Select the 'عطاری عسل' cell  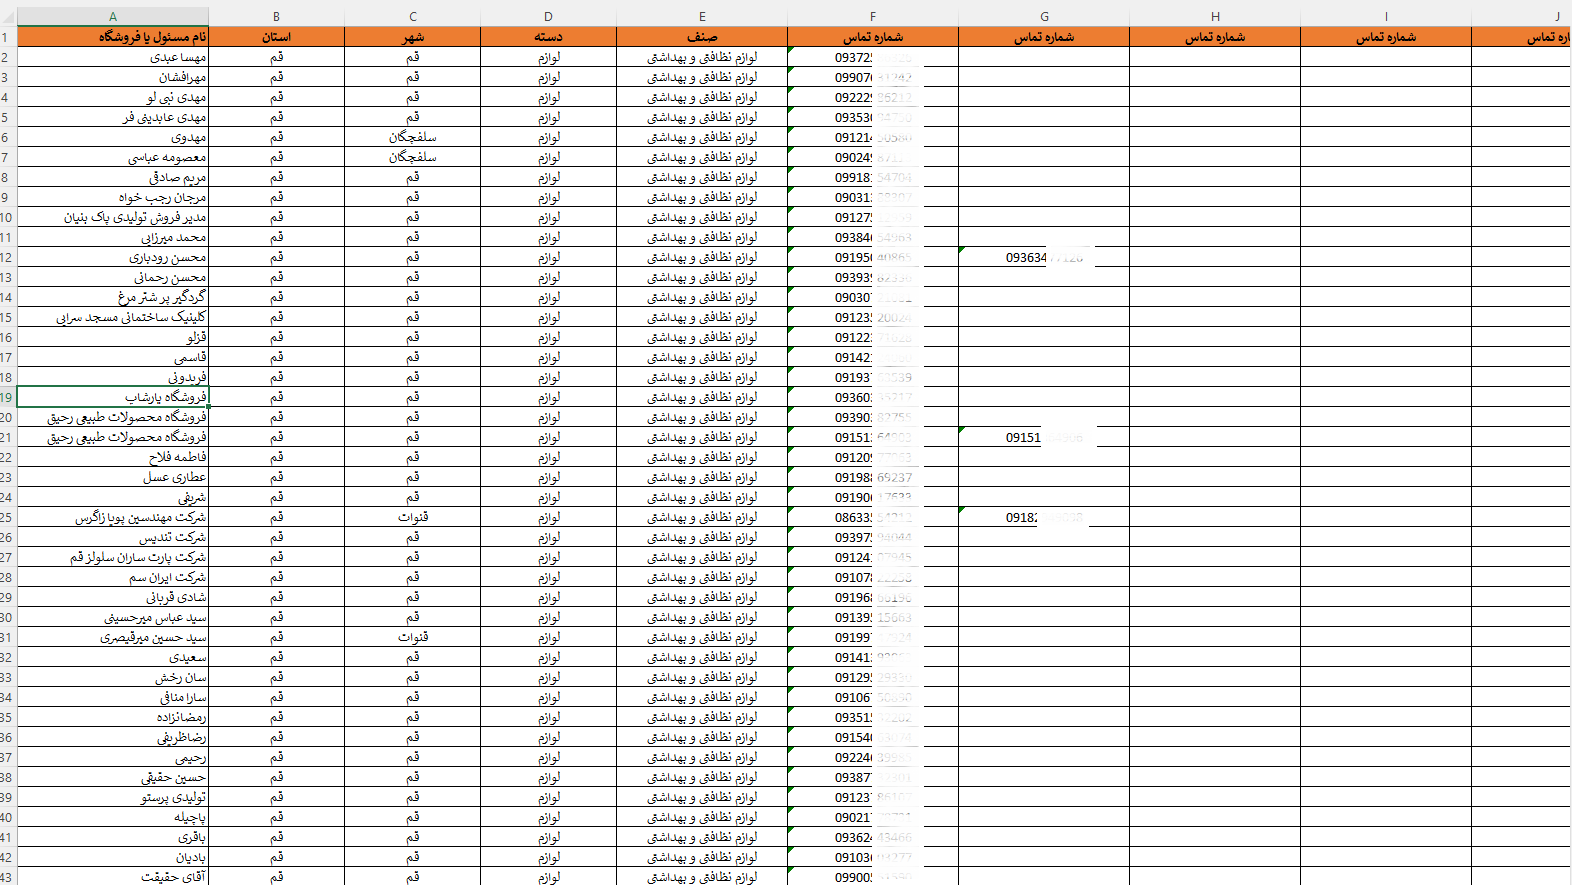tap(113, 477)
